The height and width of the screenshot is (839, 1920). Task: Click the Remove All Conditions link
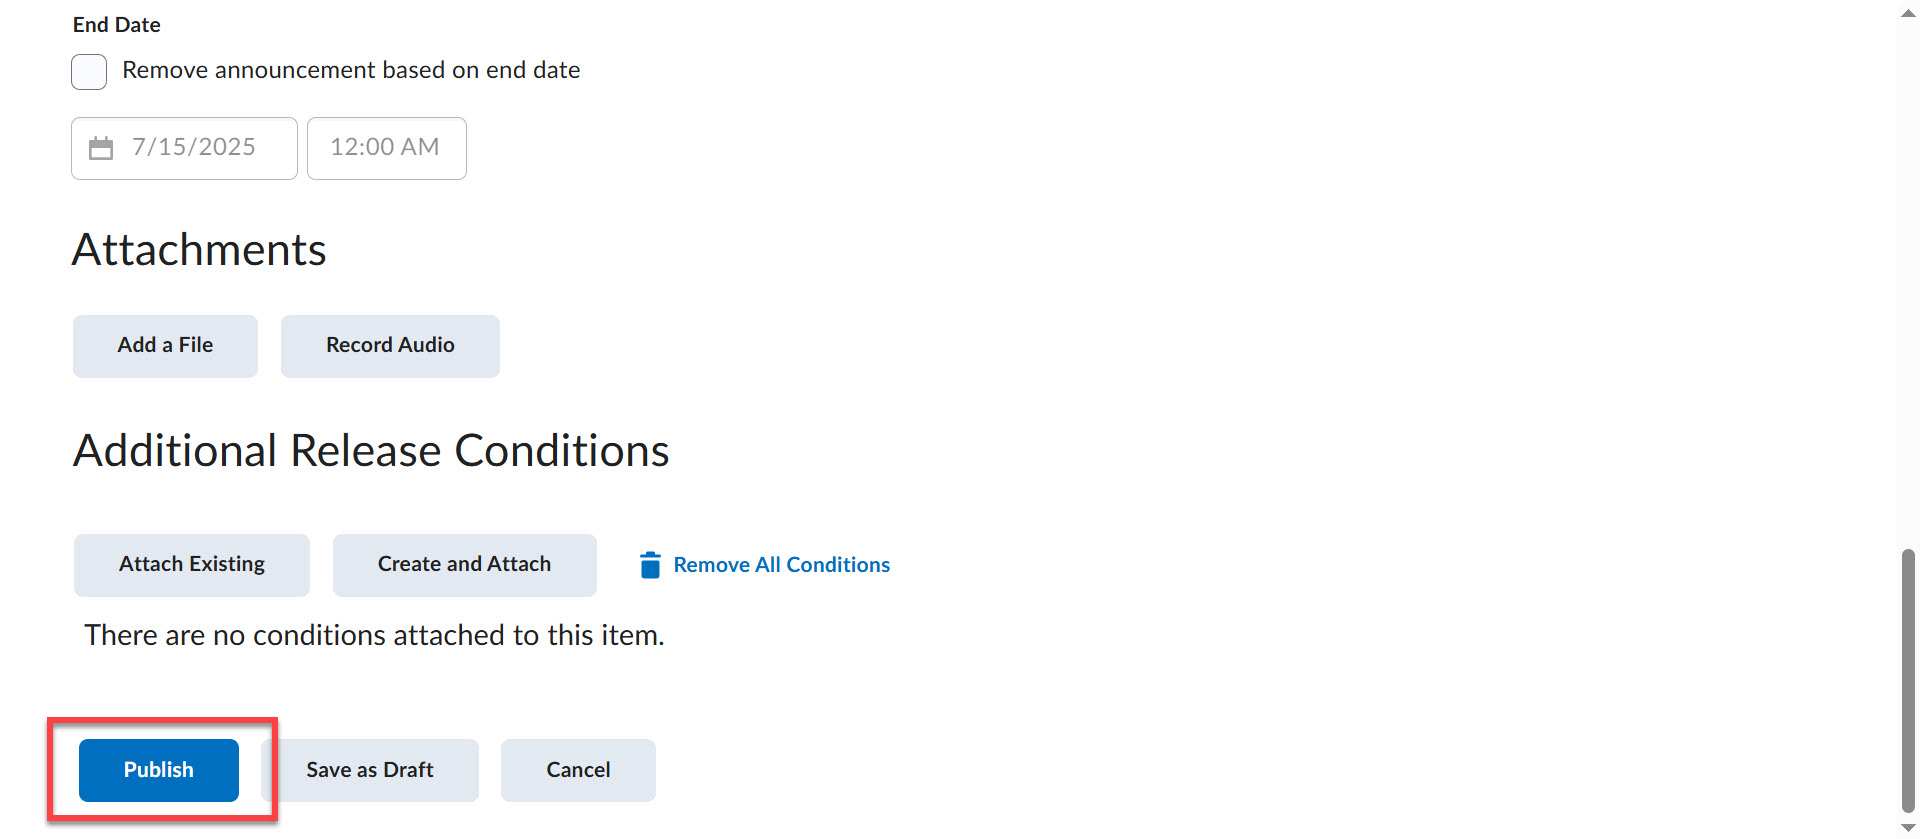[781, 565]
